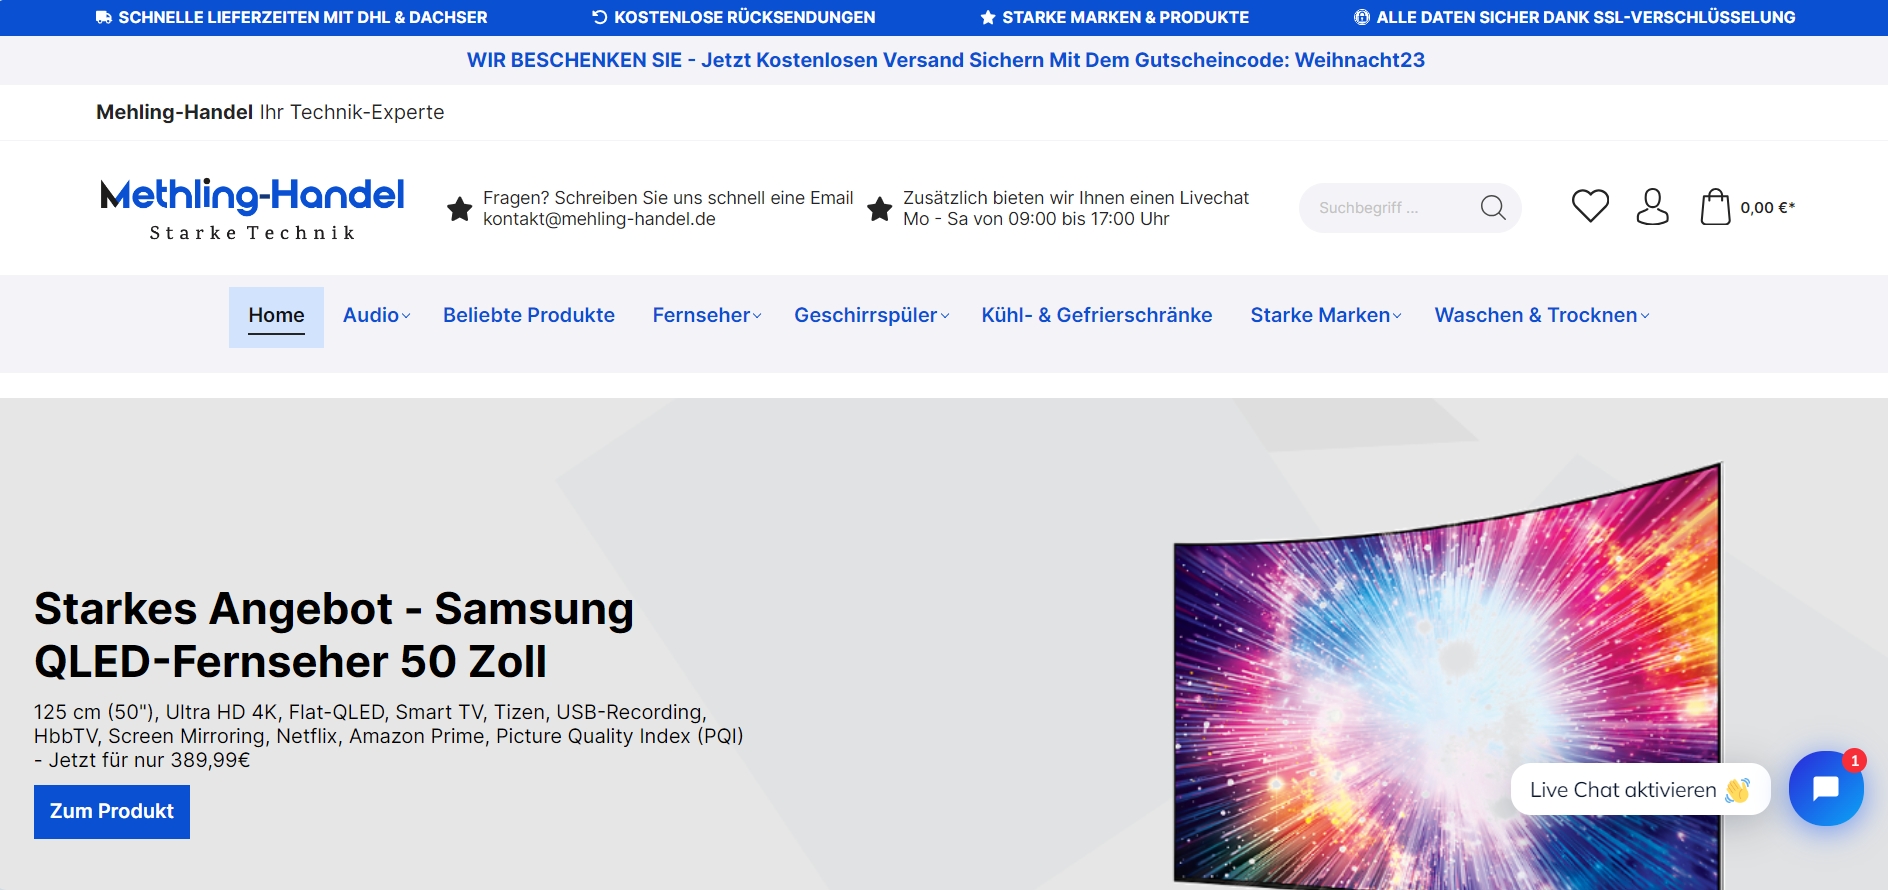Viewport: 1888px width, 890px height.
Task: Click the 0,00 € cart total
Action: pos(1767,208)
